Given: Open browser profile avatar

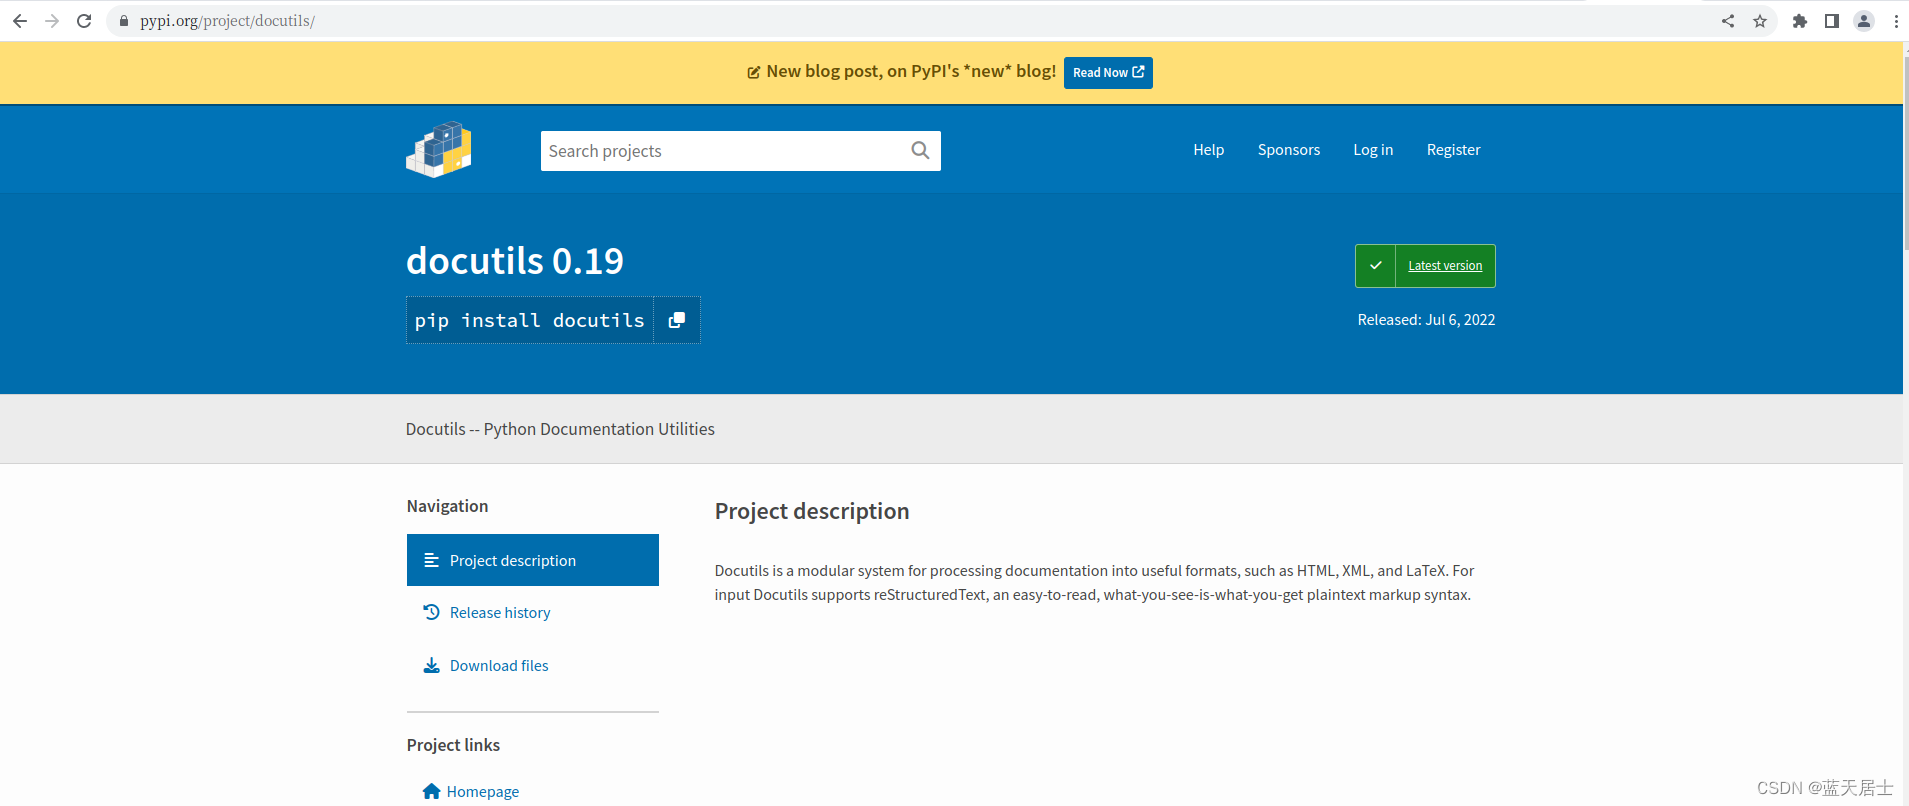Looking at the screenshot, I should 1864,21.
